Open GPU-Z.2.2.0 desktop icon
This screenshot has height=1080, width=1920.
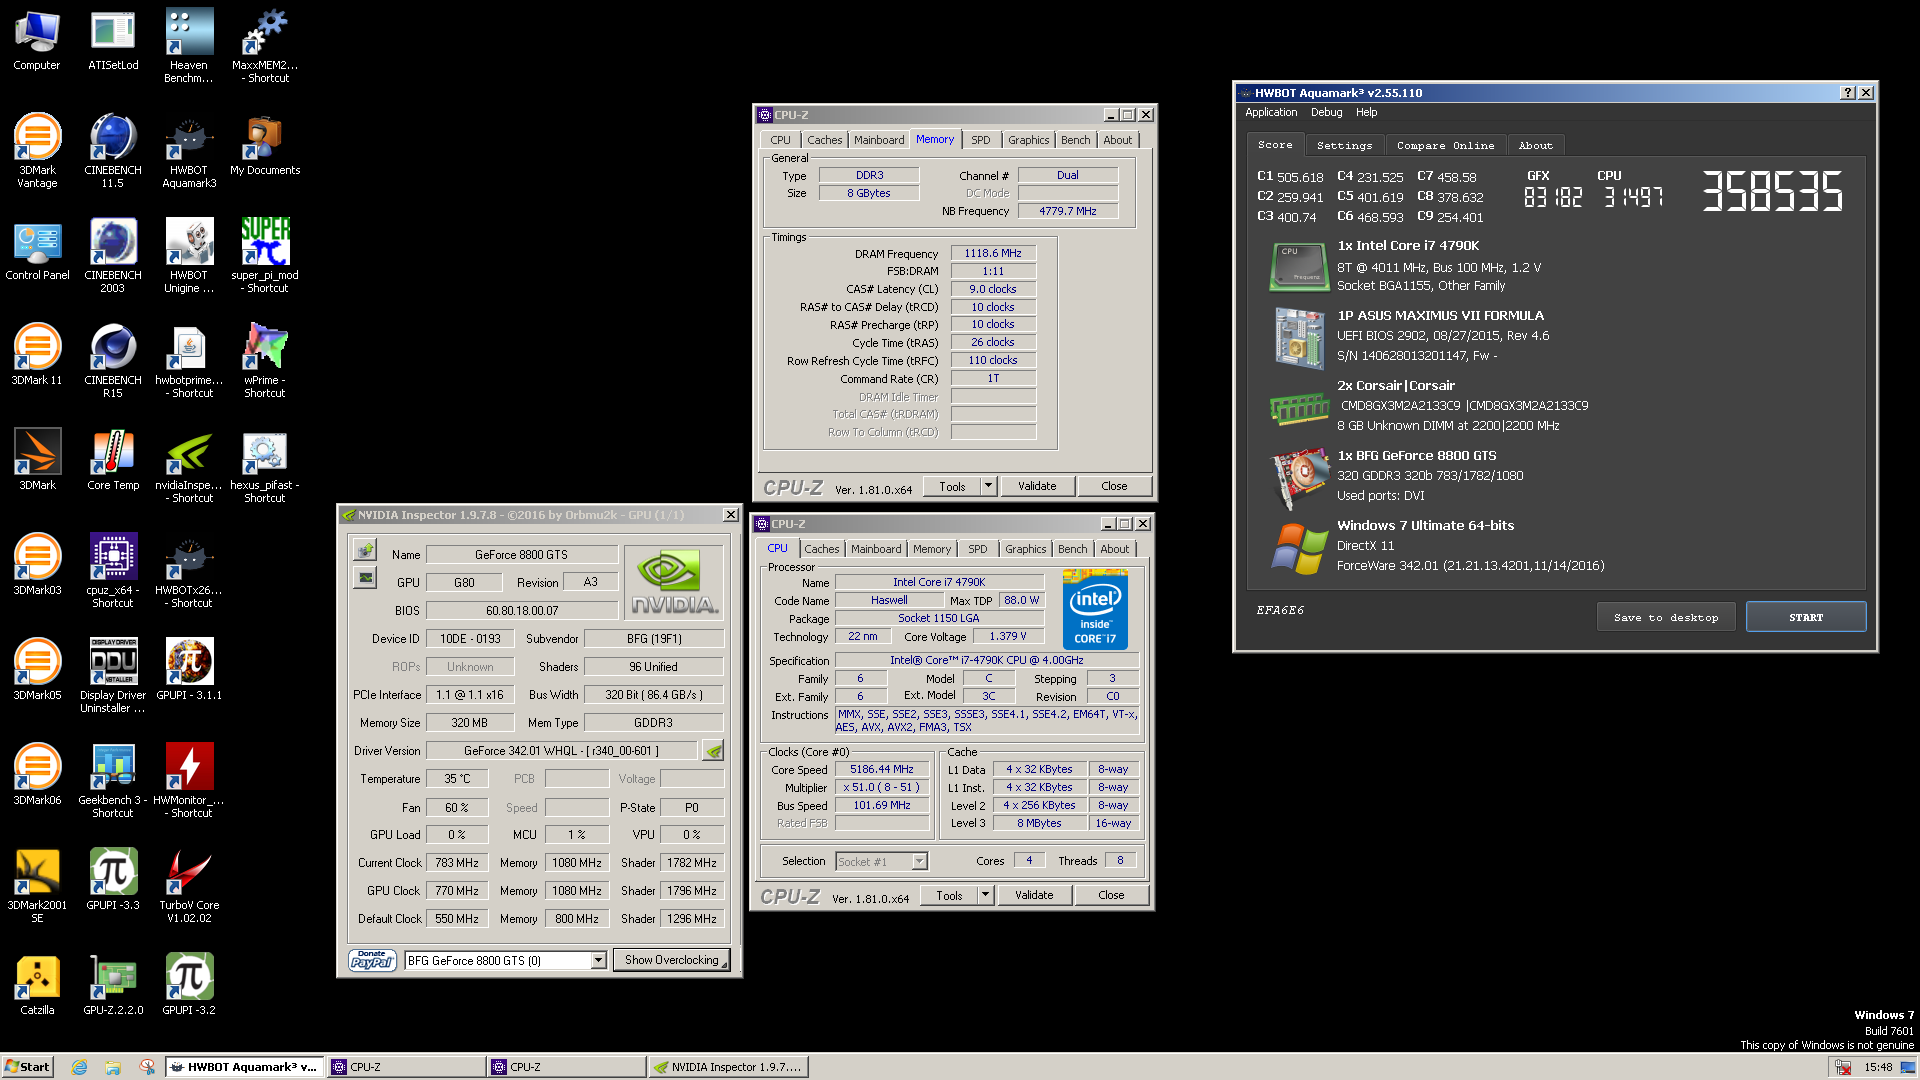(x=113, y=985)
